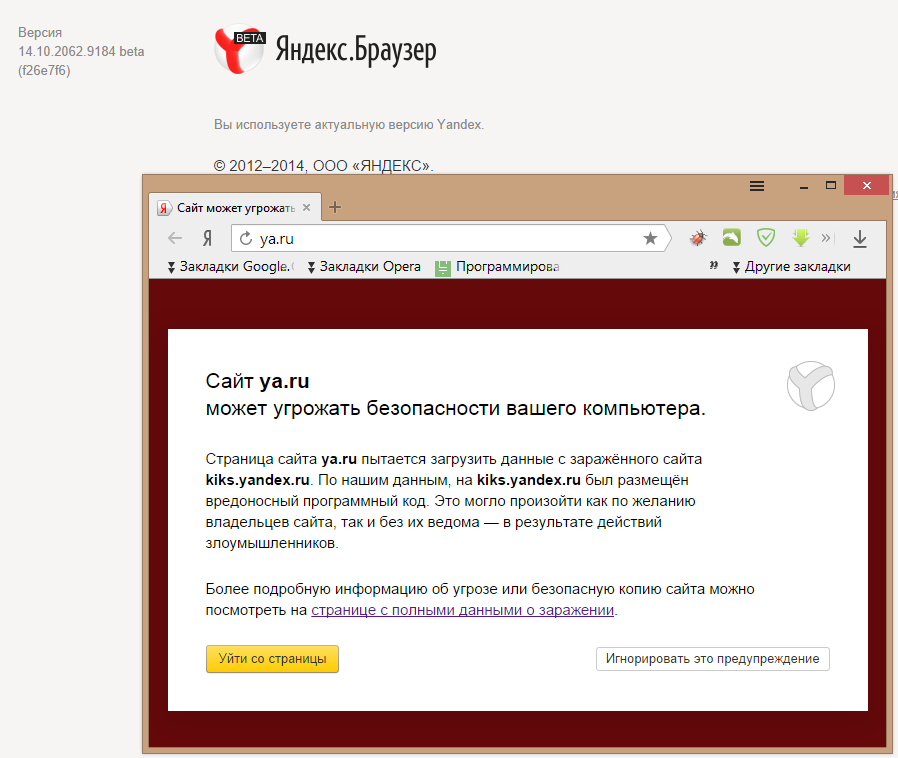Open the browser hamburger menu in title bar

tap(757, 186)
